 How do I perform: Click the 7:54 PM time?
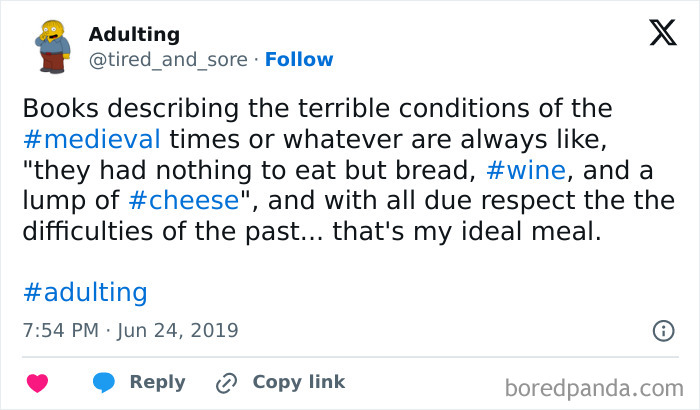(x=58, y=329)
